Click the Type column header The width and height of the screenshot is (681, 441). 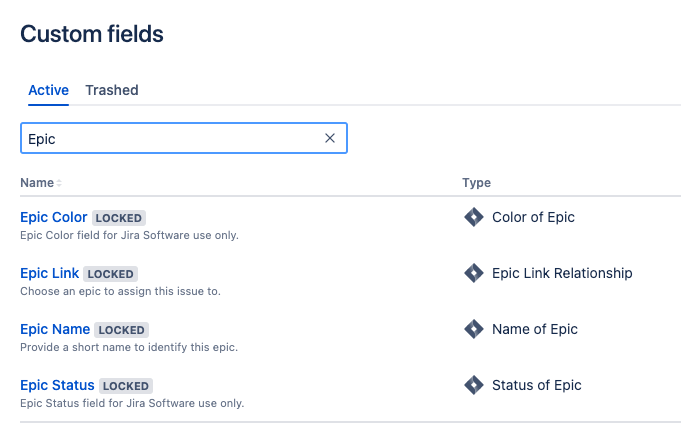476,182
